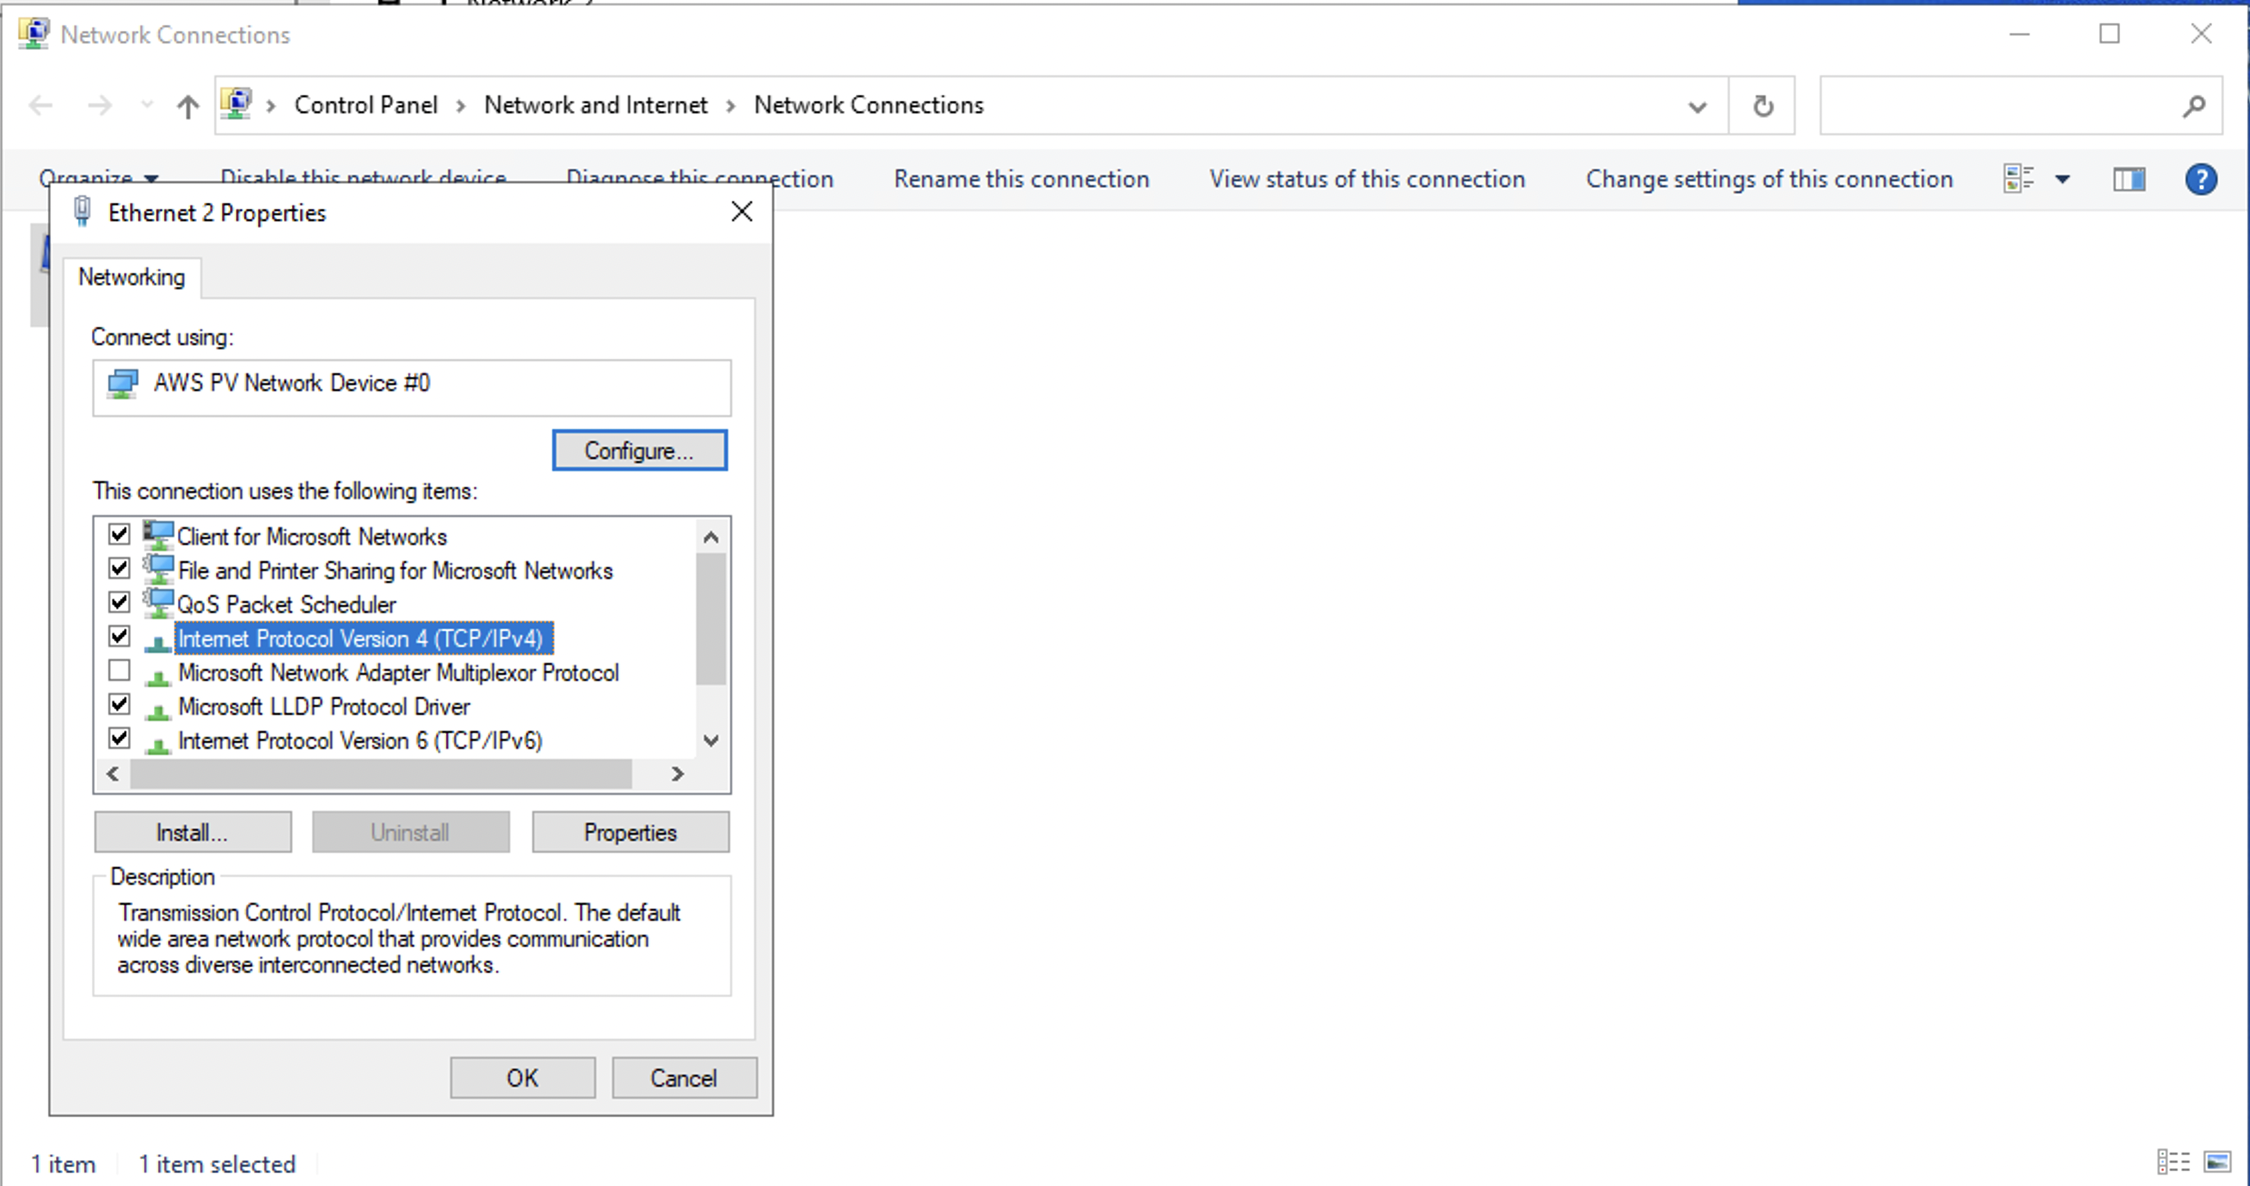
Task: Click Disable this network device
Action: click(363, 179)
